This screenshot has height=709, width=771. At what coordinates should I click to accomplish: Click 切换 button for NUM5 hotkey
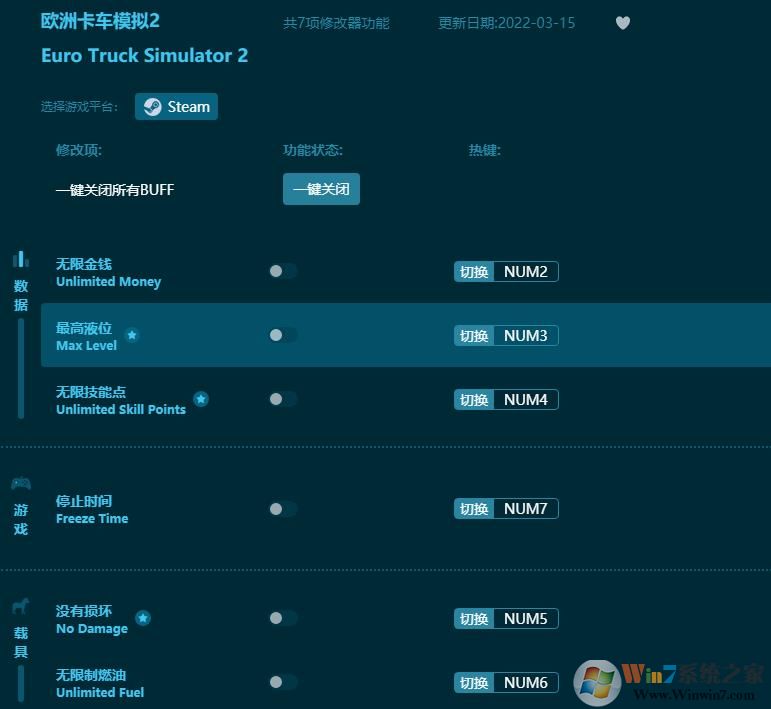[x=474, y=619]
